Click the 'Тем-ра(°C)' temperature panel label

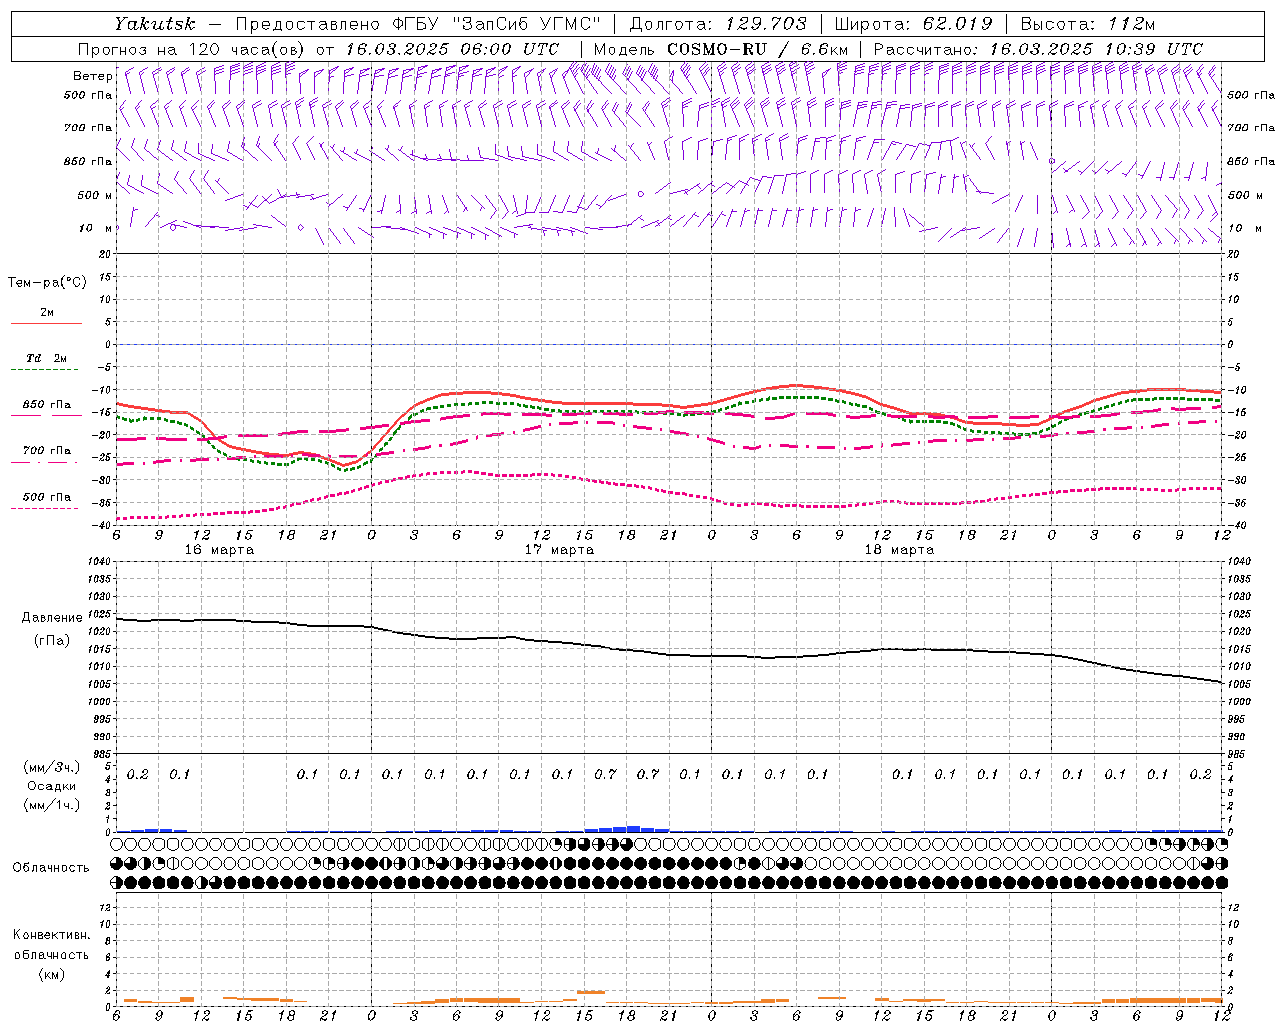47,283
